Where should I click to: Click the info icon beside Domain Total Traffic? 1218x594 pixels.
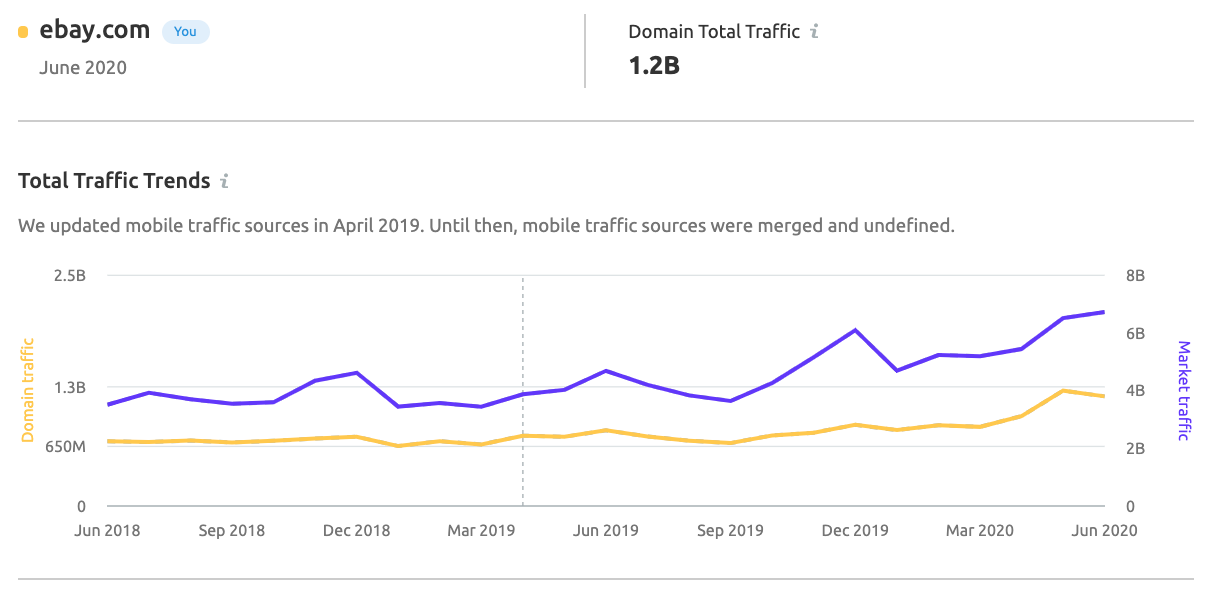pos(814,31)
